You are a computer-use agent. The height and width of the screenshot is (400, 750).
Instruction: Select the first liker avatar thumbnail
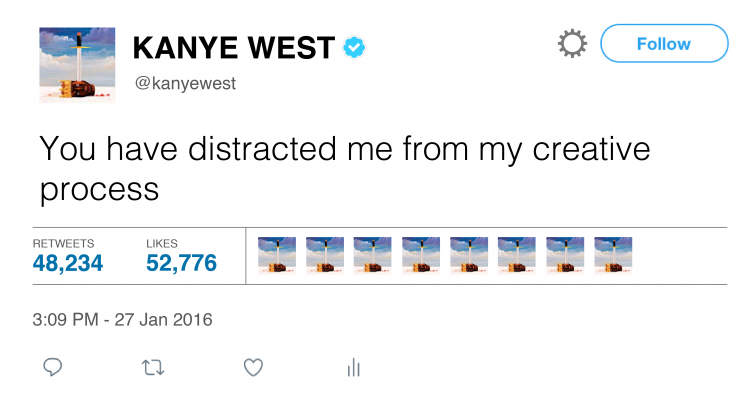(277, 256)
